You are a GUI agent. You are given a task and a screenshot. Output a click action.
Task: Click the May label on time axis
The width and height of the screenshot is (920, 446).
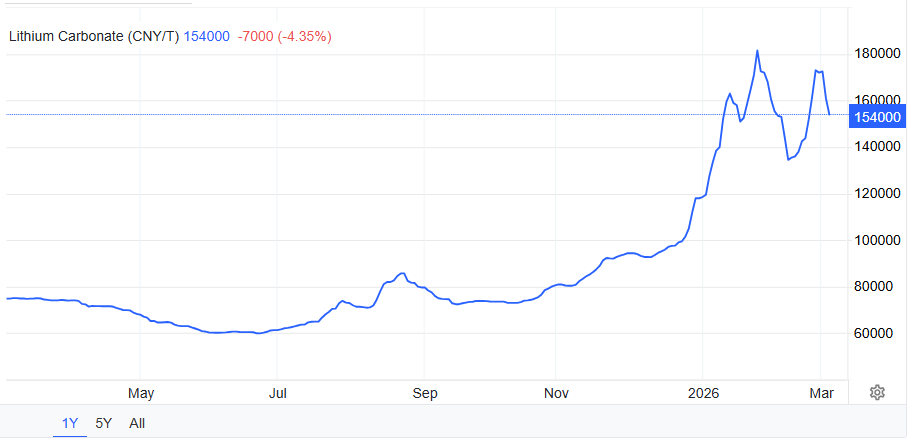(x=141, y=392)
